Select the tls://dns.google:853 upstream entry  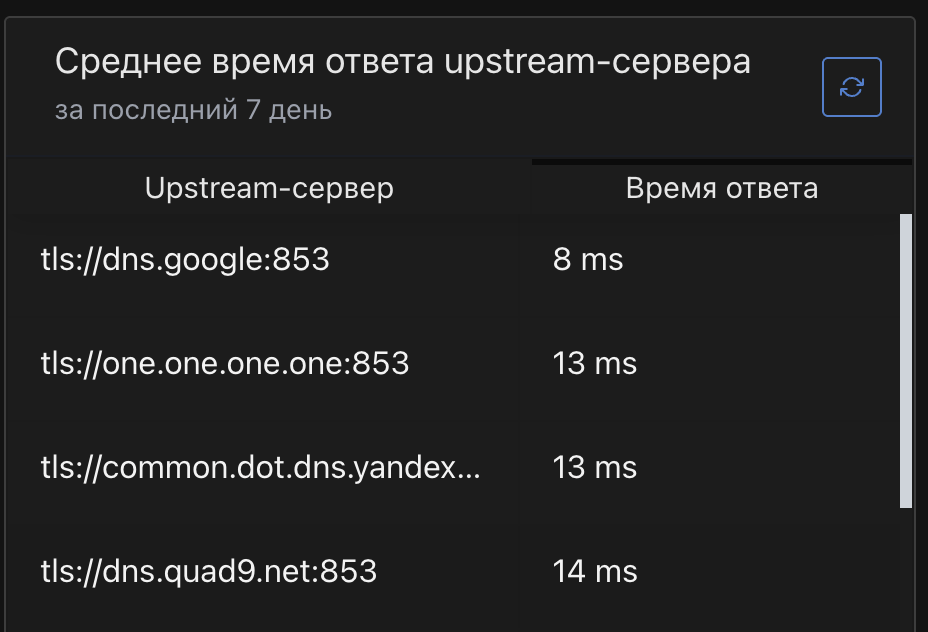pos(186,260)
